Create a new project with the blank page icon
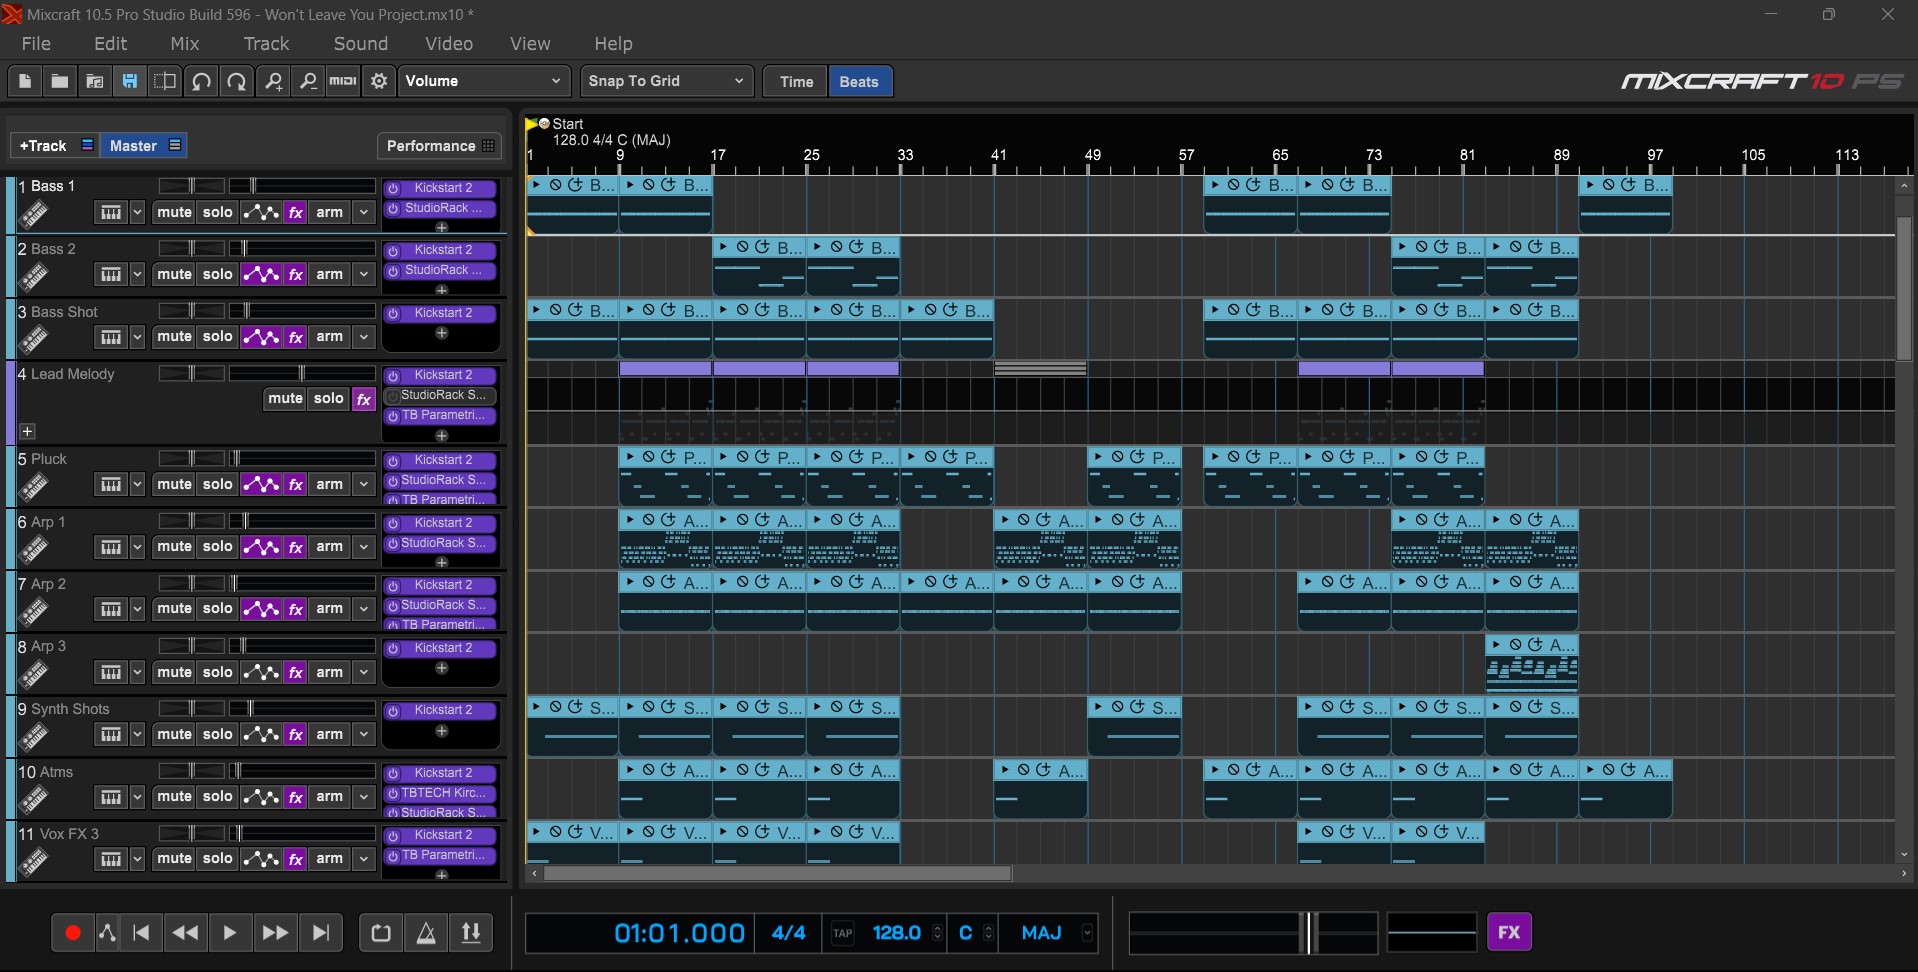This screenshot has width=1918, height=972. (x=25, y=81)
